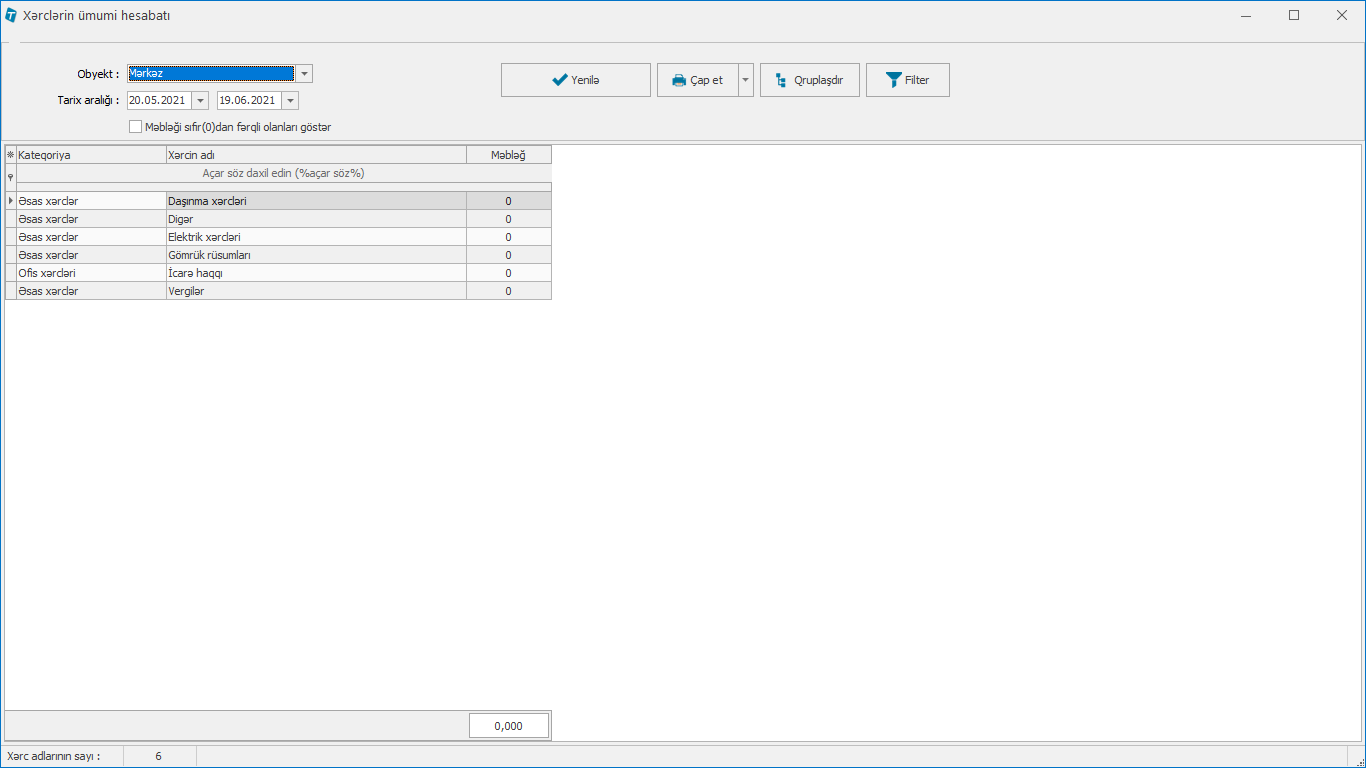Open the Filter funnel button

907,80
